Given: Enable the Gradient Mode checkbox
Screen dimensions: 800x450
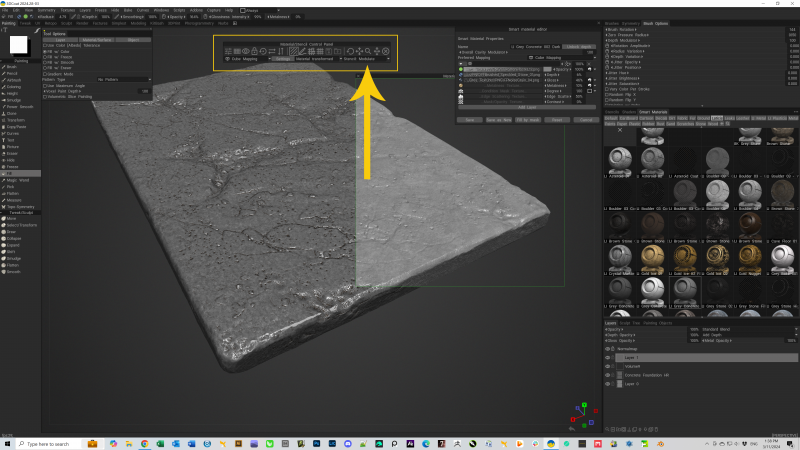Looking at the screenshot, I should (x=46, y=73).
